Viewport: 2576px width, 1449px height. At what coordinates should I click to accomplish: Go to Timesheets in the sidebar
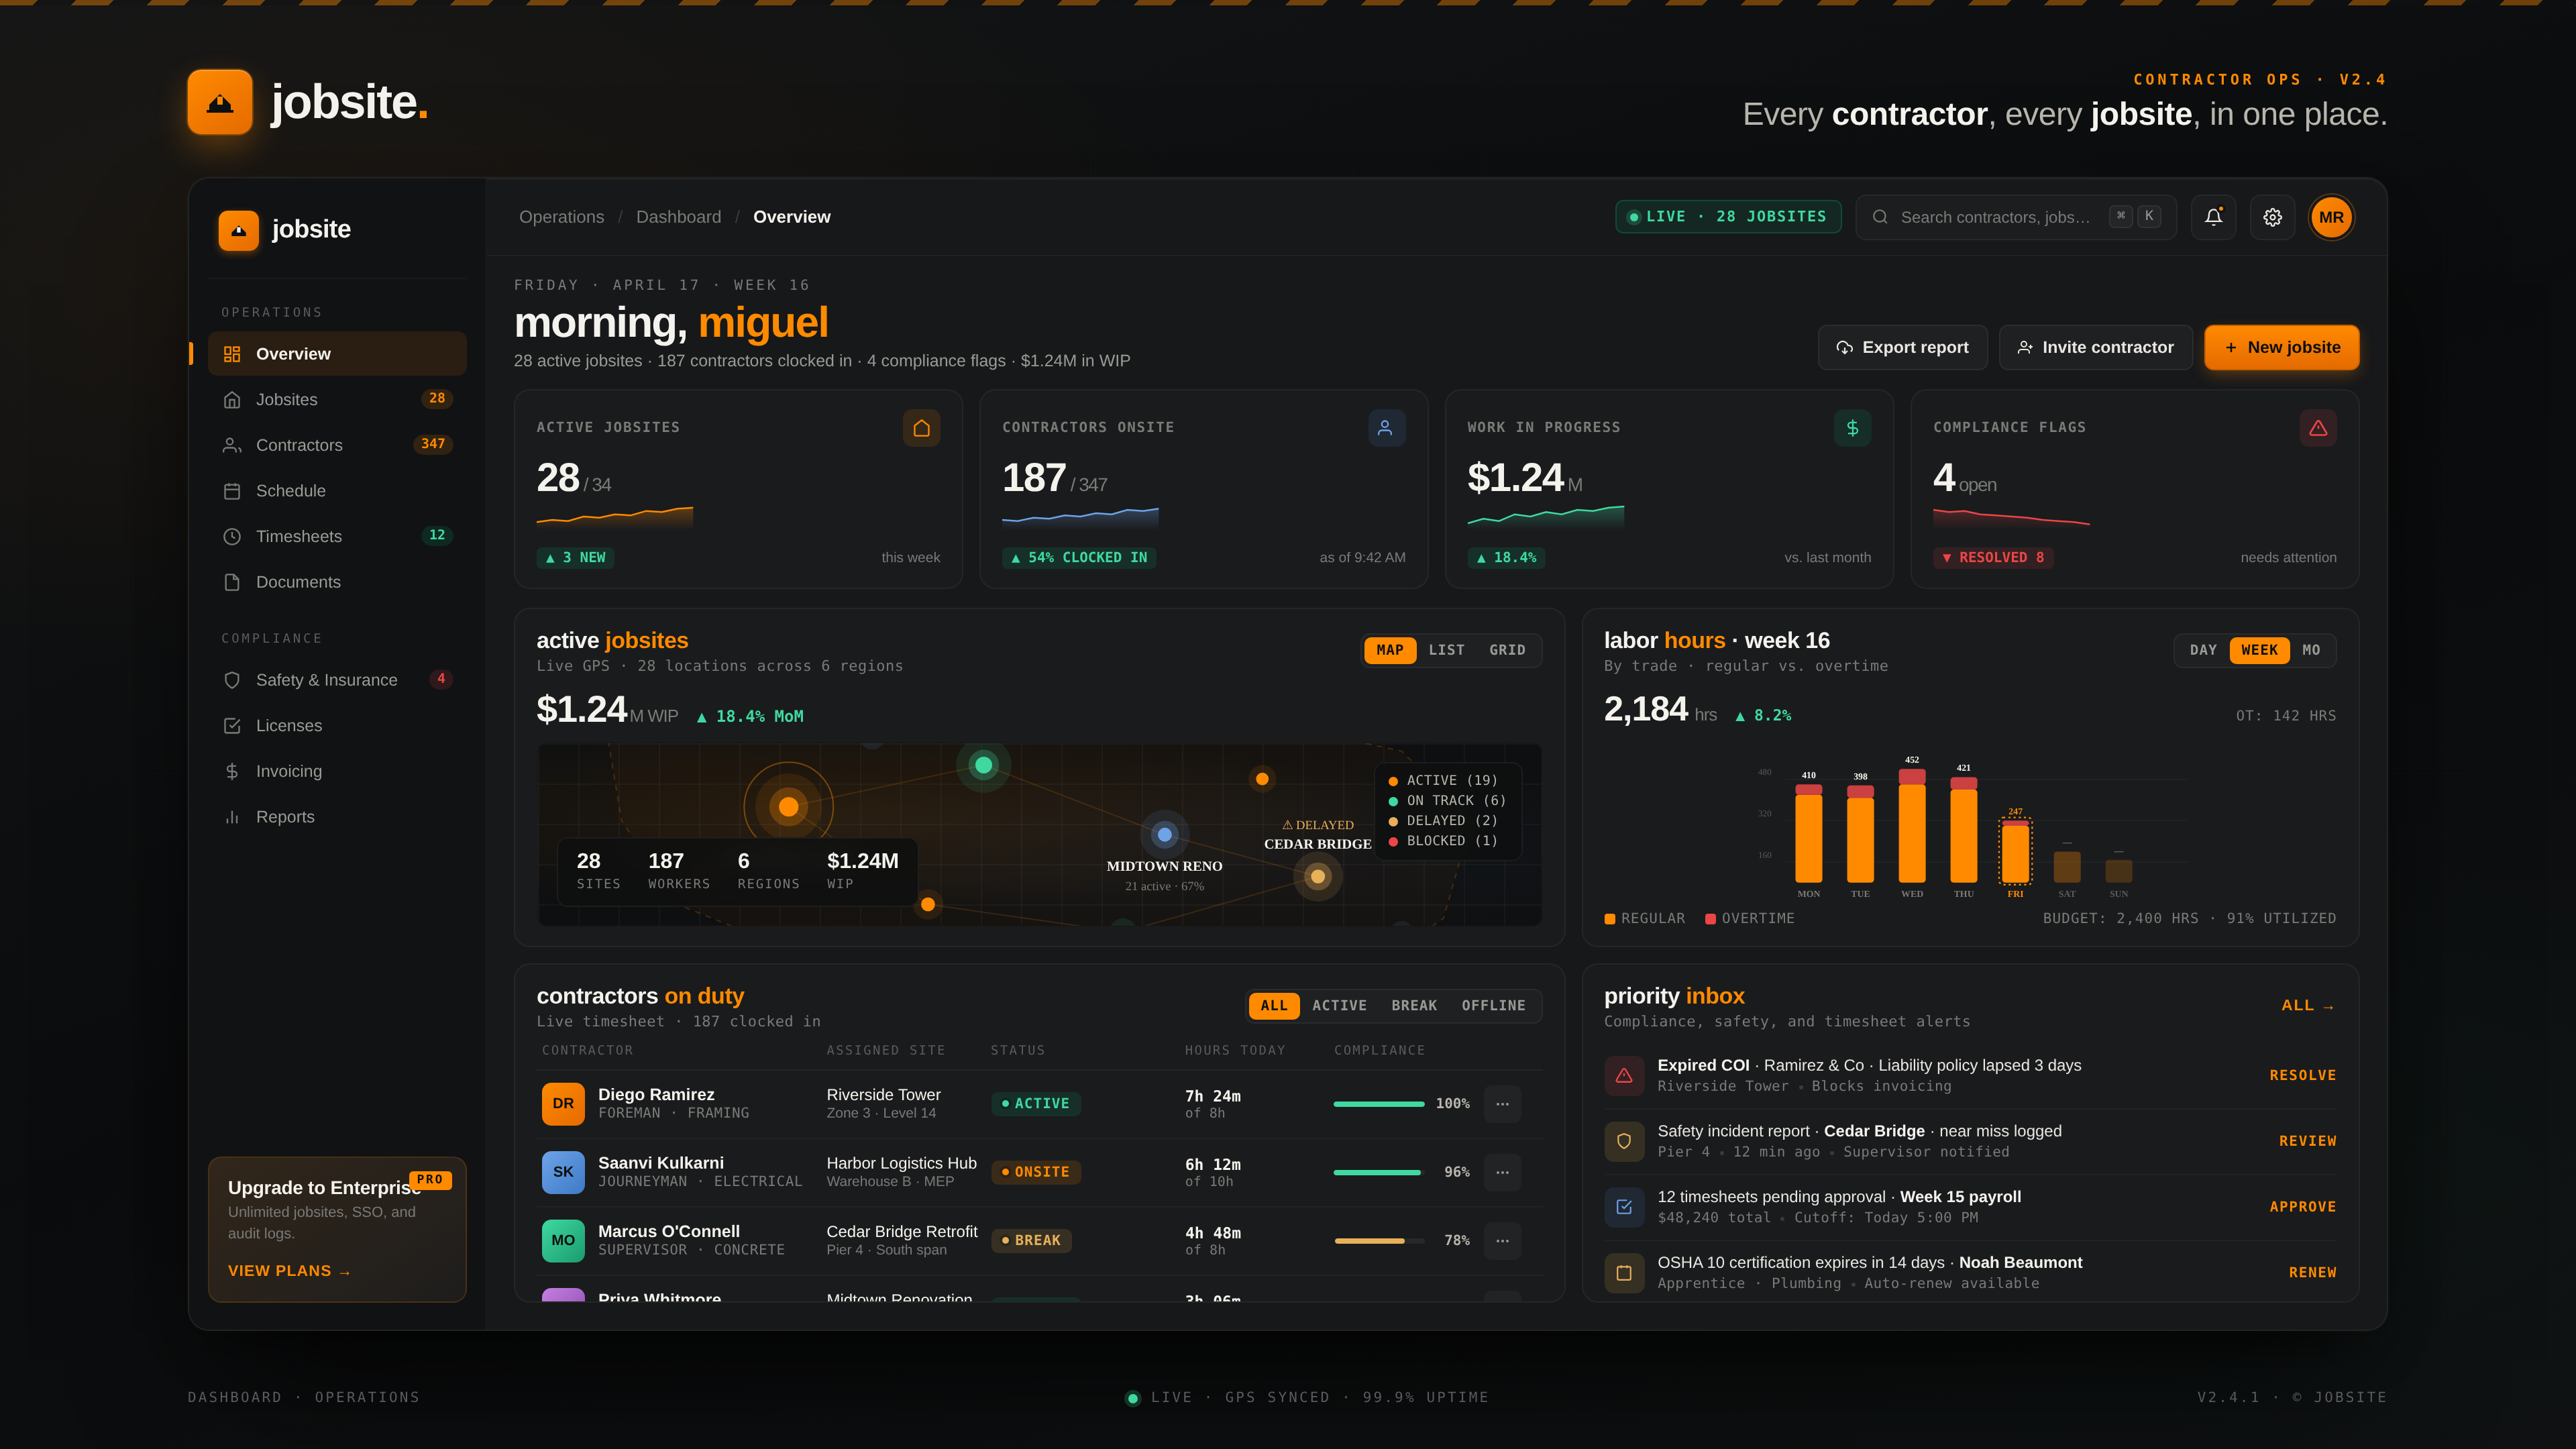pos(298,536)
